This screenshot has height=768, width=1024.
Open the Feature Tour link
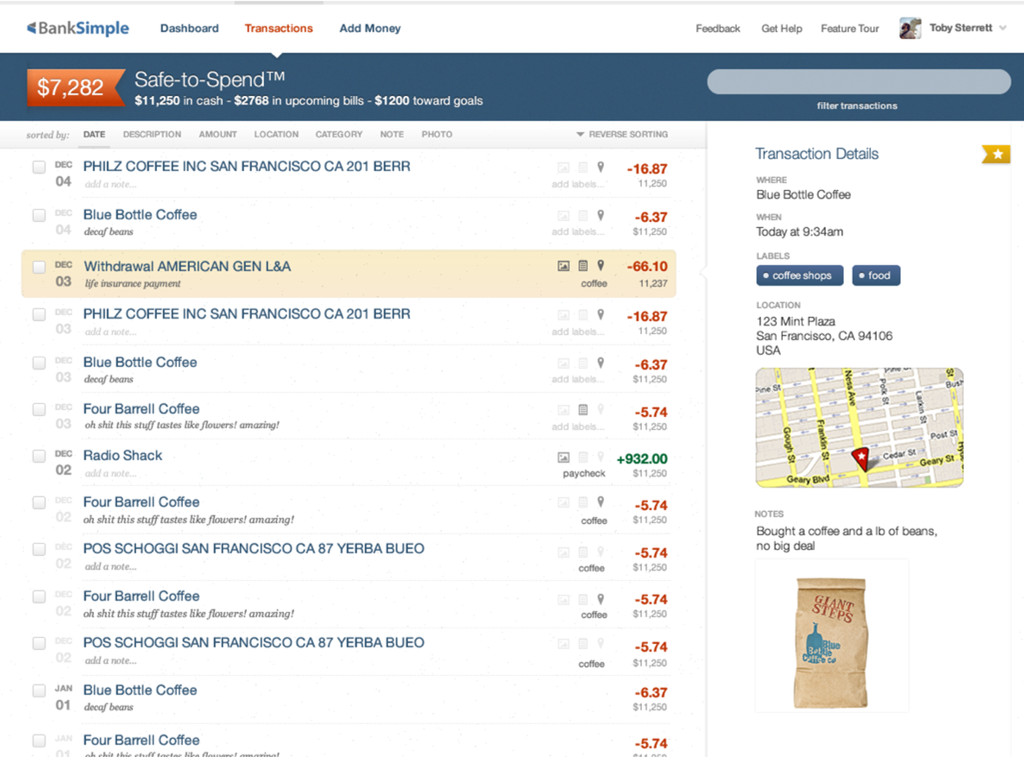(850, 29)
